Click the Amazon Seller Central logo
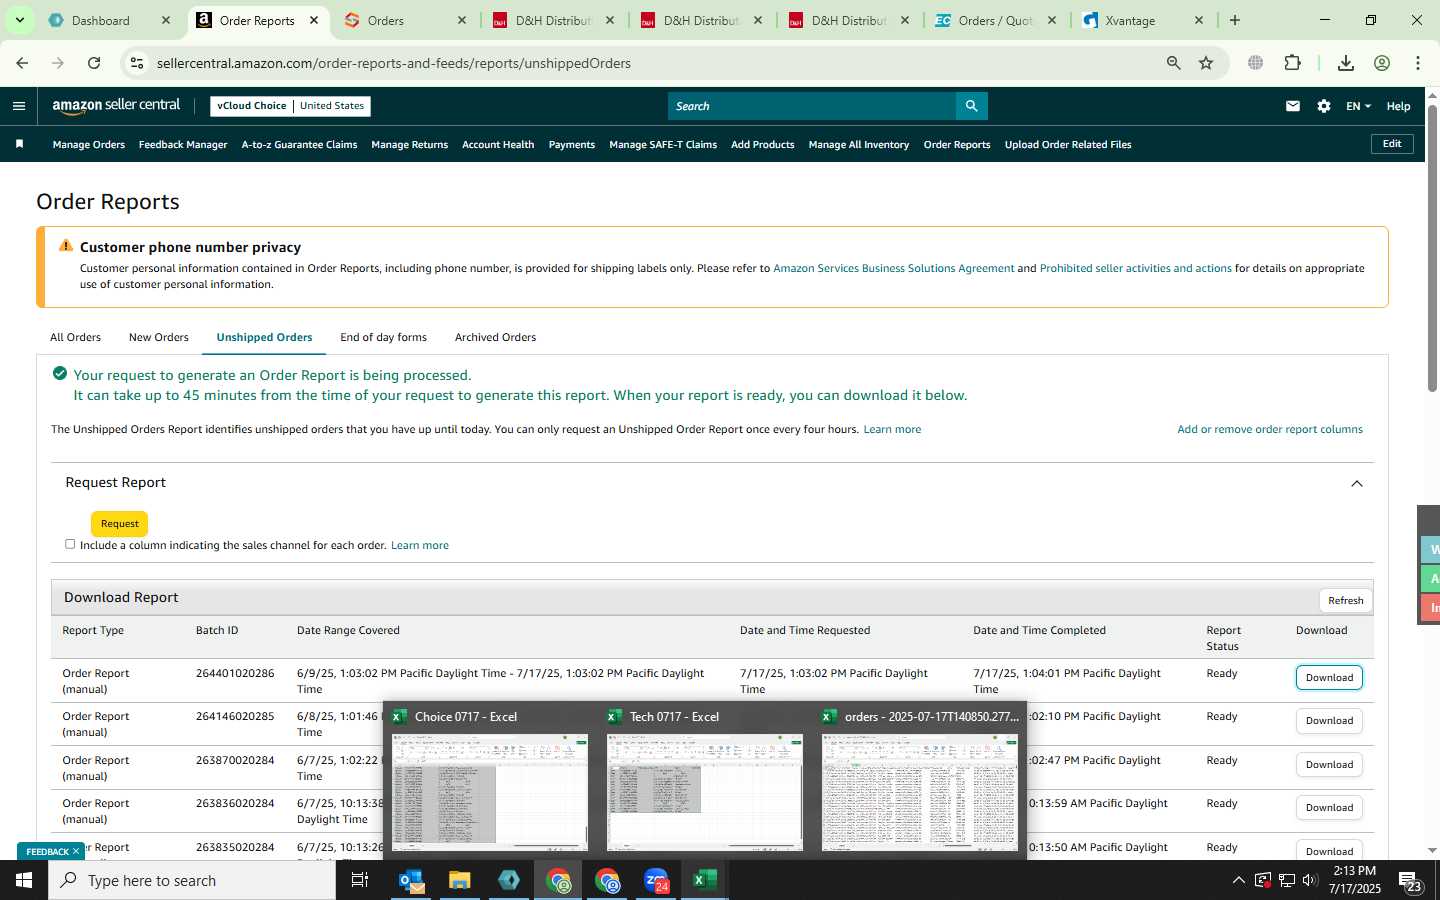This screenshot has width=1440, height=900. click(116, 106)
